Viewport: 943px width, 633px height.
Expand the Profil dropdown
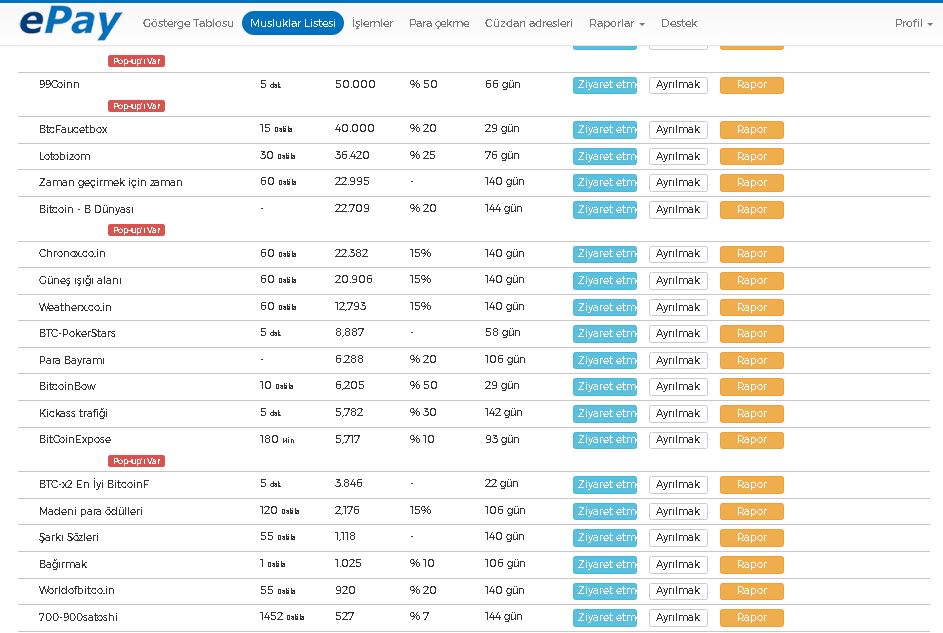[x=914, y=23]
